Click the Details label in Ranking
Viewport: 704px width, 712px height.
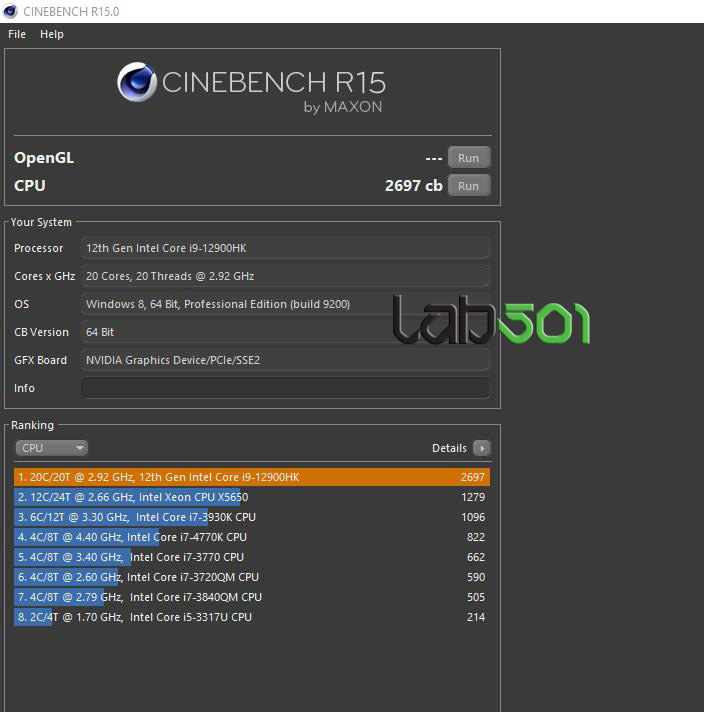pyautogui.click(x=449, y=448)
